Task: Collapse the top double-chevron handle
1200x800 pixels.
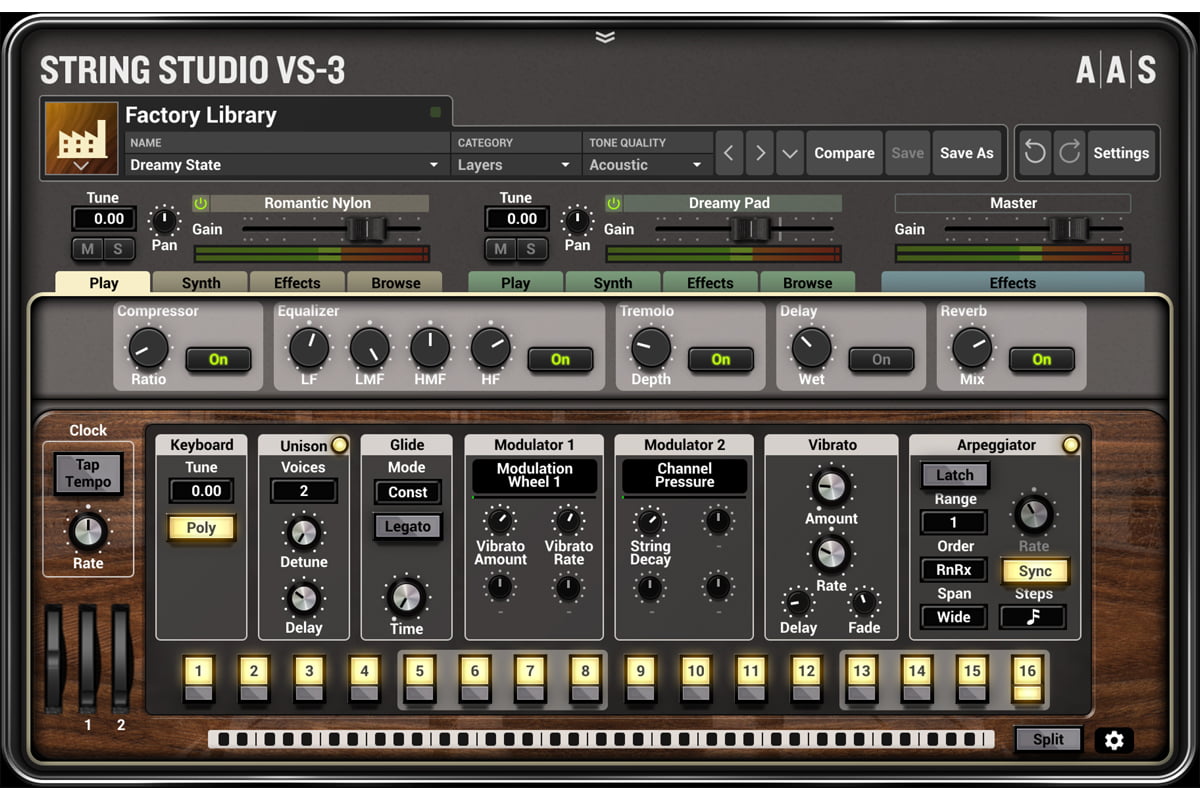Action: [604, 37]
